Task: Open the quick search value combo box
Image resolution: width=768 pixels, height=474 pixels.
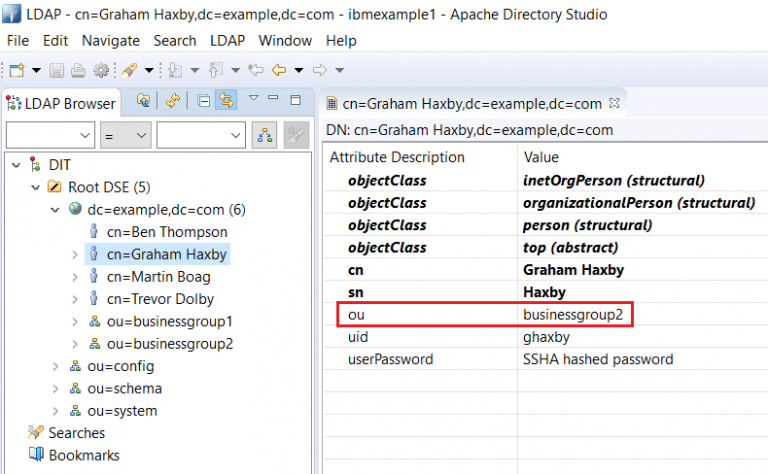Action: pos(201,135)
